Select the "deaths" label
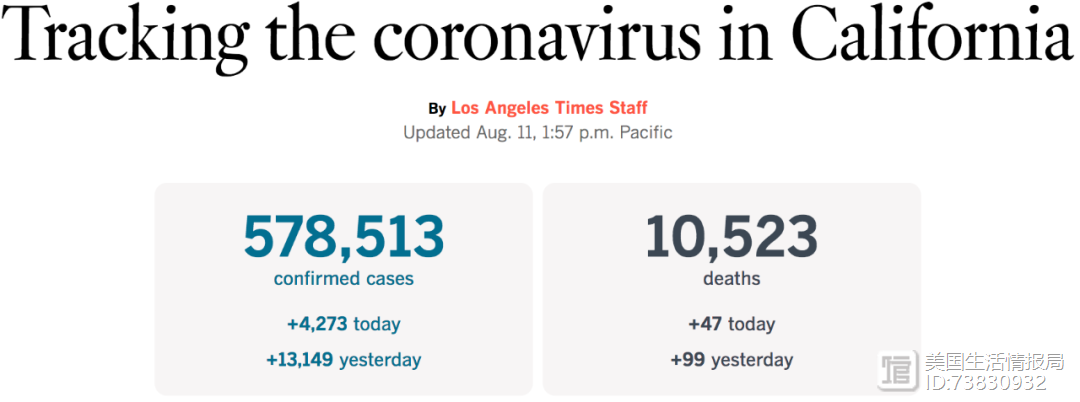This screenshot has width=1080, height=402. click(x=731, y=279)
